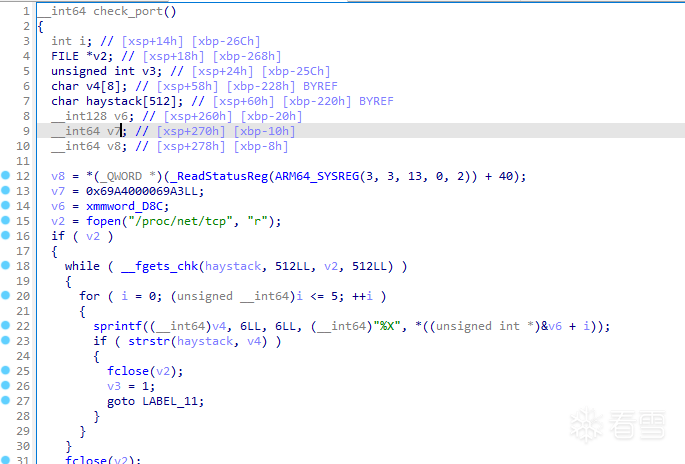Select variable v7 declaration on line 9
Screen dimensions: 685x464
click(86, 131)
